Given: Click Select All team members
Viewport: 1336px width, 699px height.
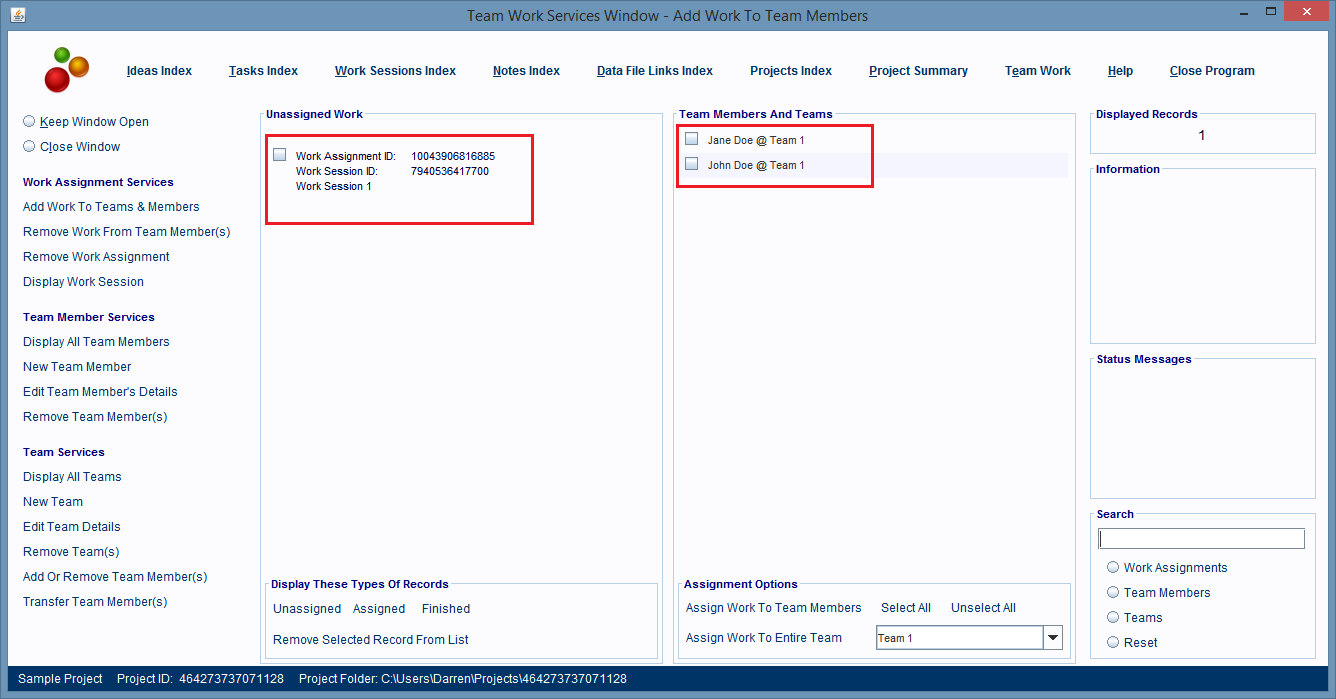Looking at the screenshot, I should click(x=906, y=608).
